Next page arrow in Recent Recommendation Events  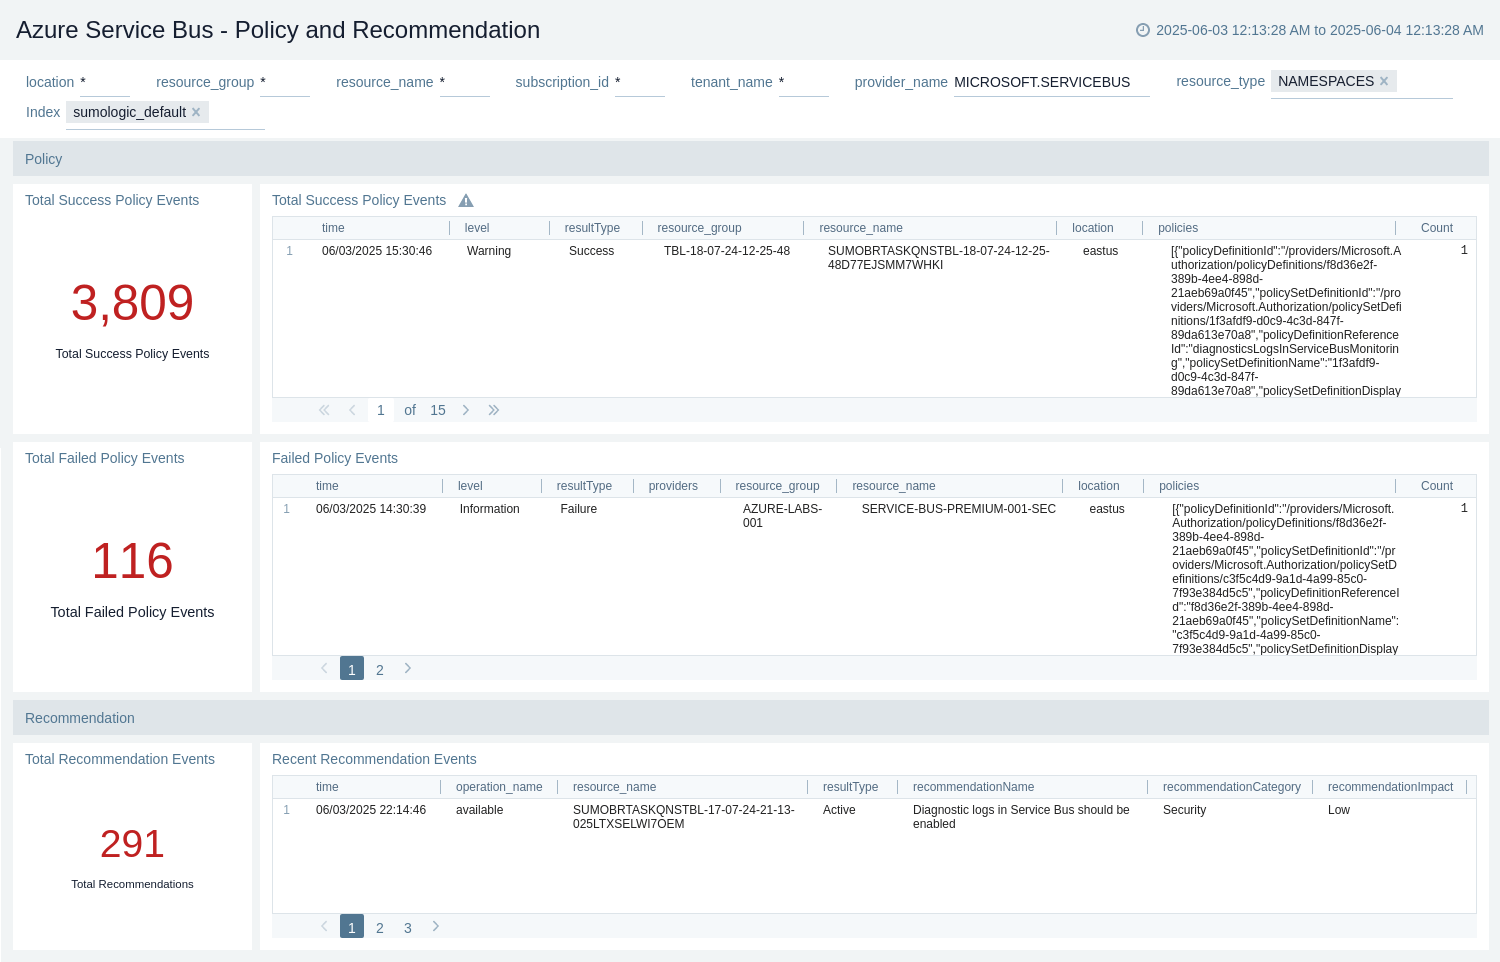click(436, 926)
